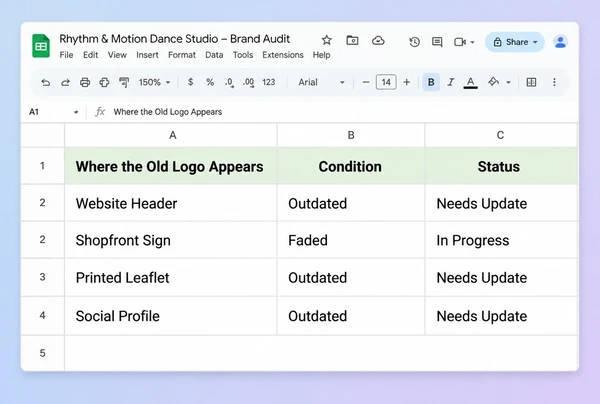The height and width of the screenshot is (404, 600).
Task: Click the Share button
Action: (x=515, y=42)
